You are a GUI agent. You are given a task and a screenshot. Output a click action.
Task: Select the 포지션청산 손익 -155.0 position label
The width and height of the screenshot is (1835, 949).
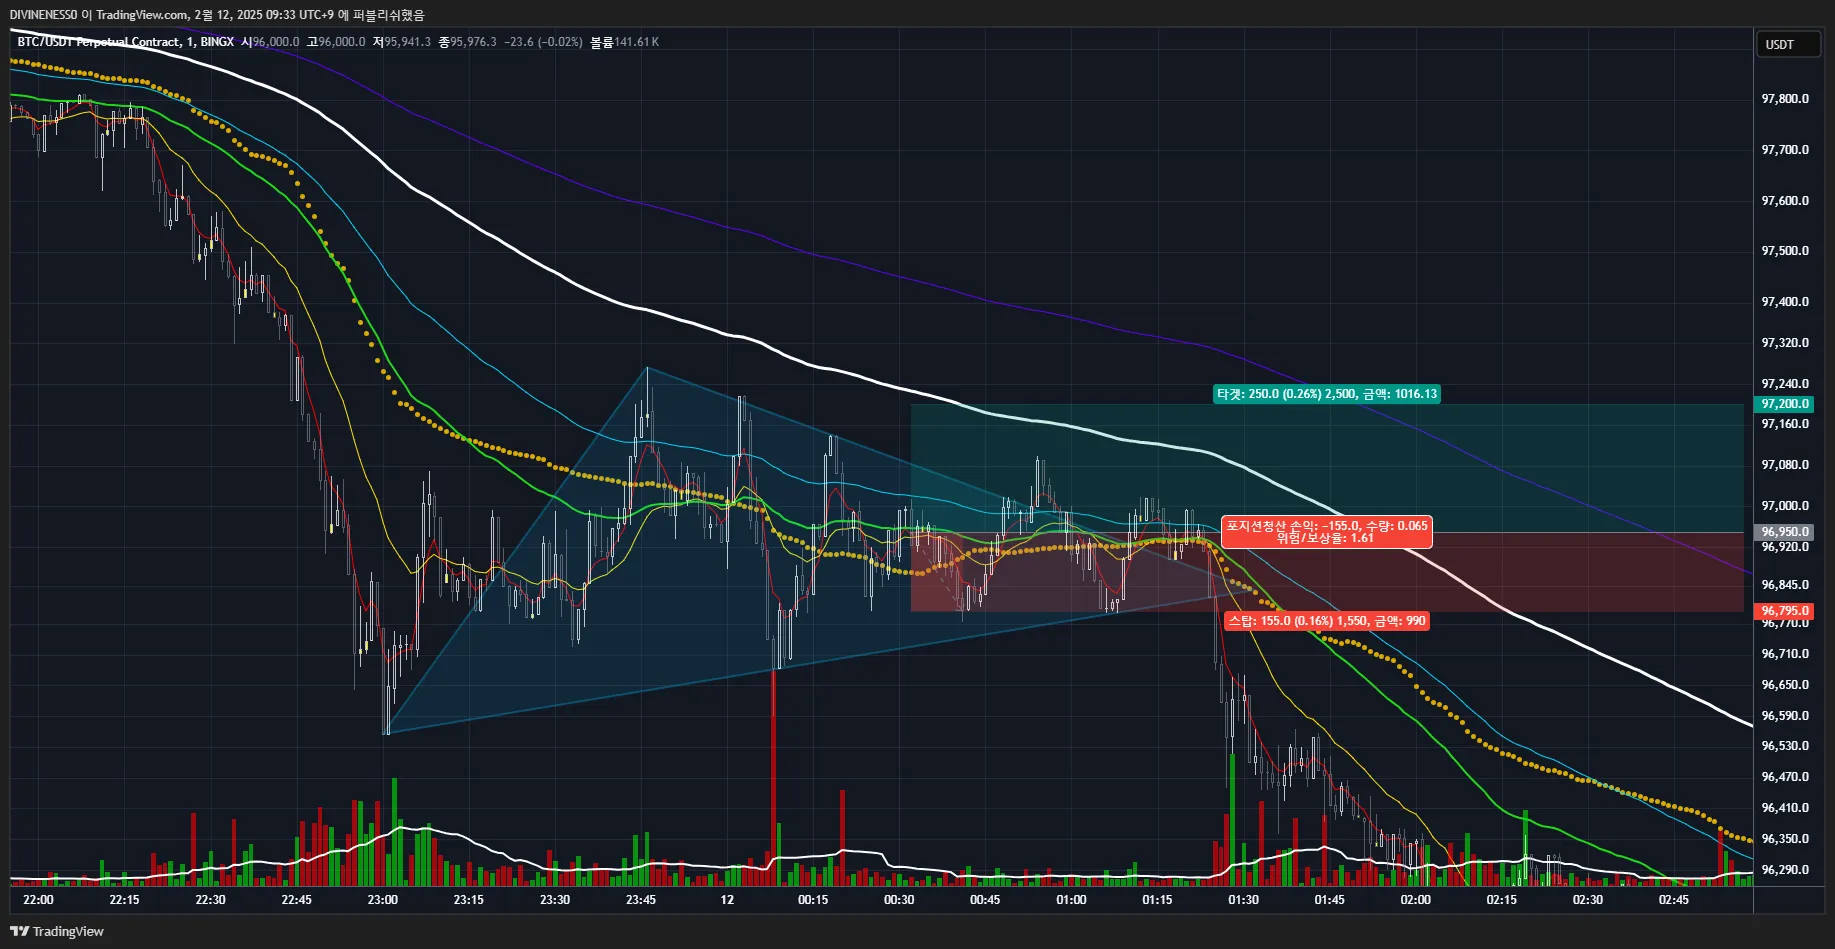point(1327,532)
